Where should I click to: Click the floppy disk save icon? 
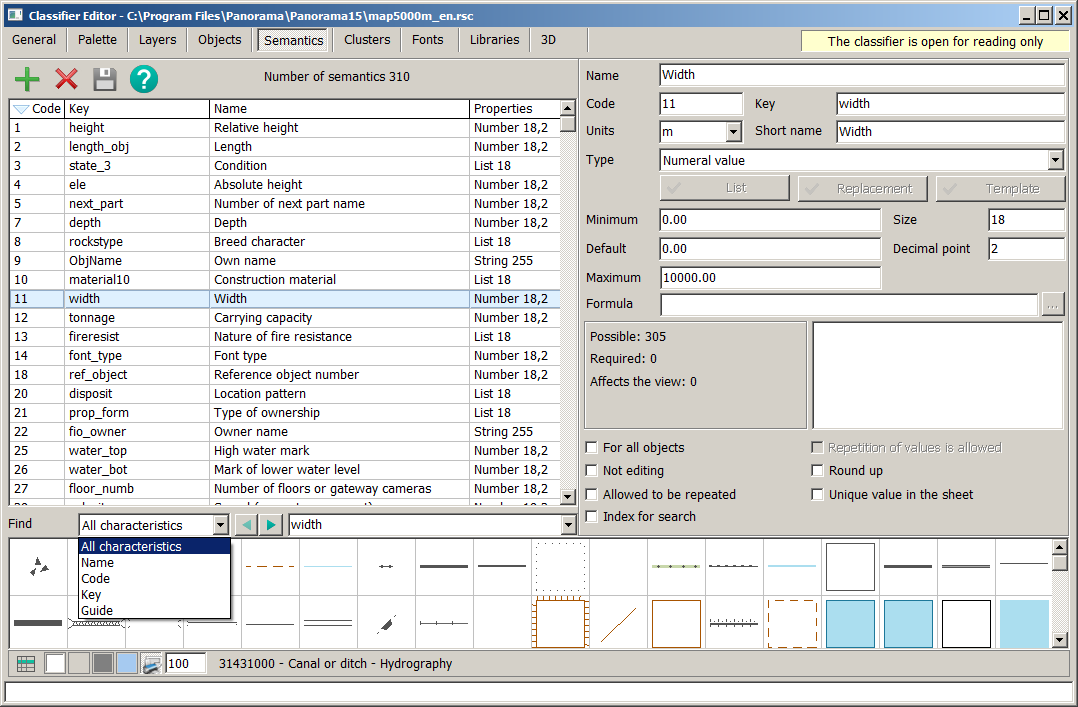point(105,79)
